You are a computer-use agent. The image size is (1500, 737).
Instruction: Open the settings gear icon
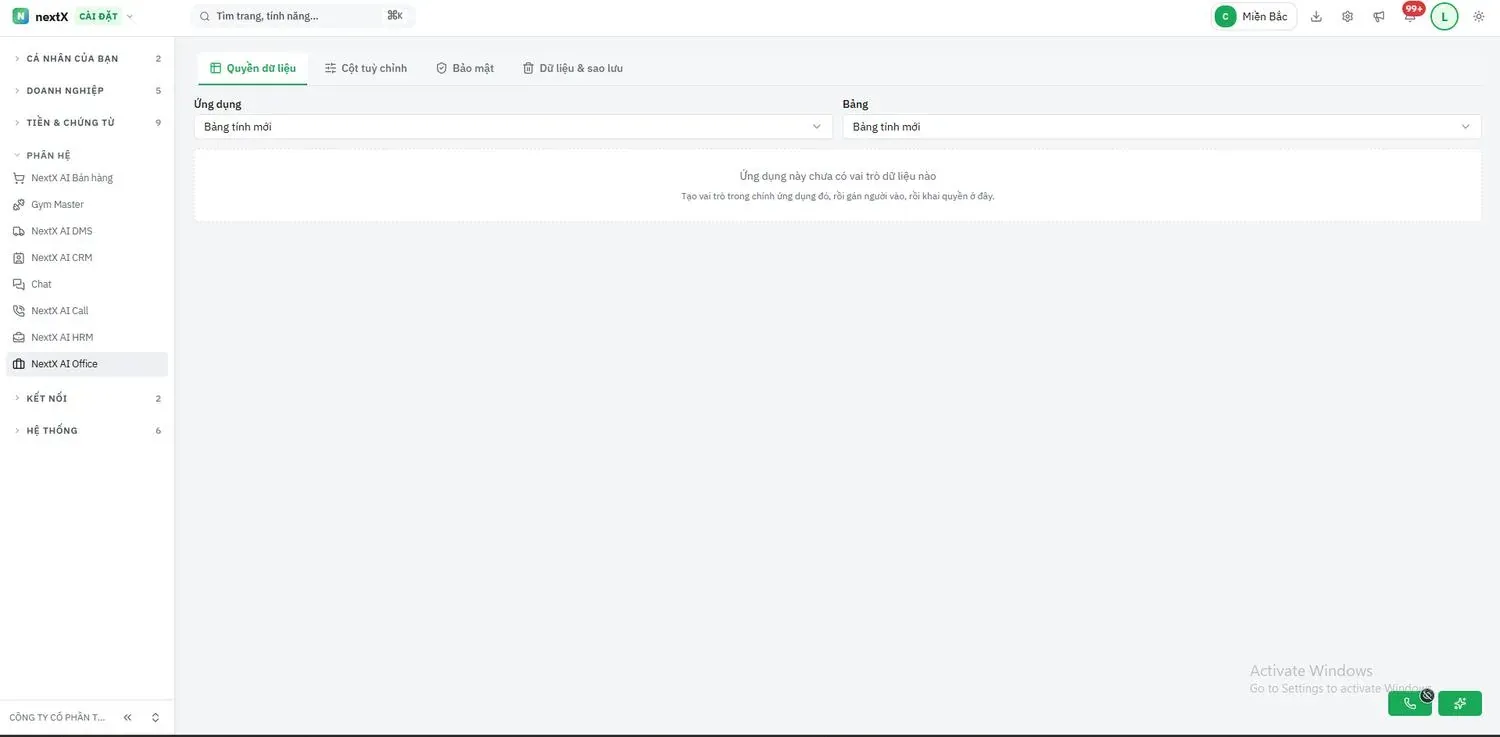[x=1347, y=16]
